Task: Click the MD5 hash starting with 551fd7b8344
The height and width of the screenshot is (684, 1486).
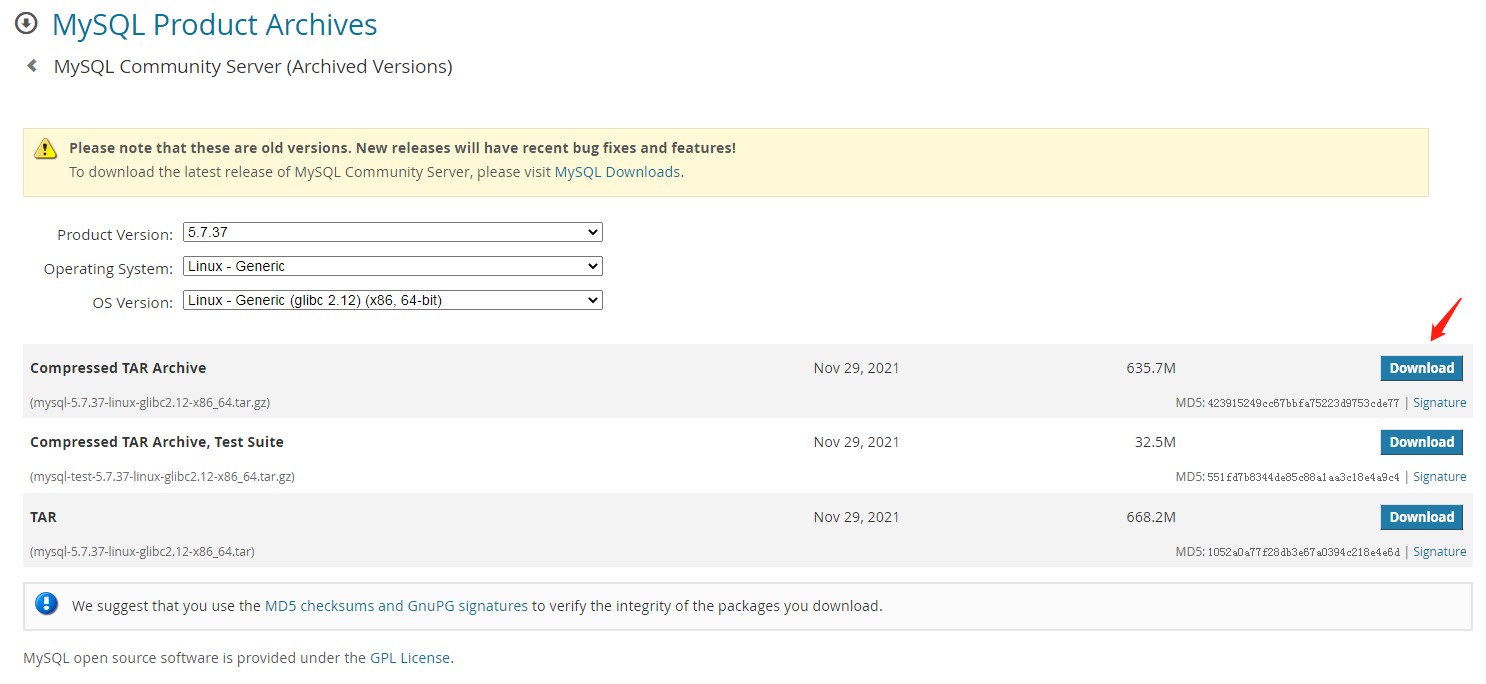Action: tap(1303, 477)
